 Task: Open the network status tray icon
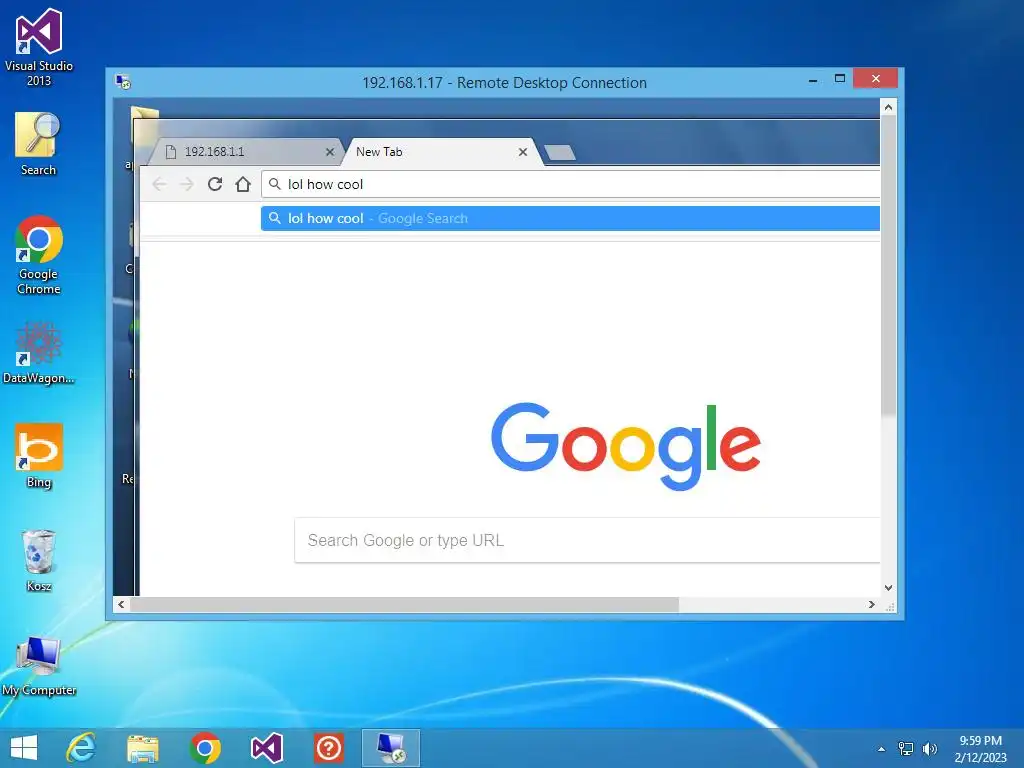point(906,749)
